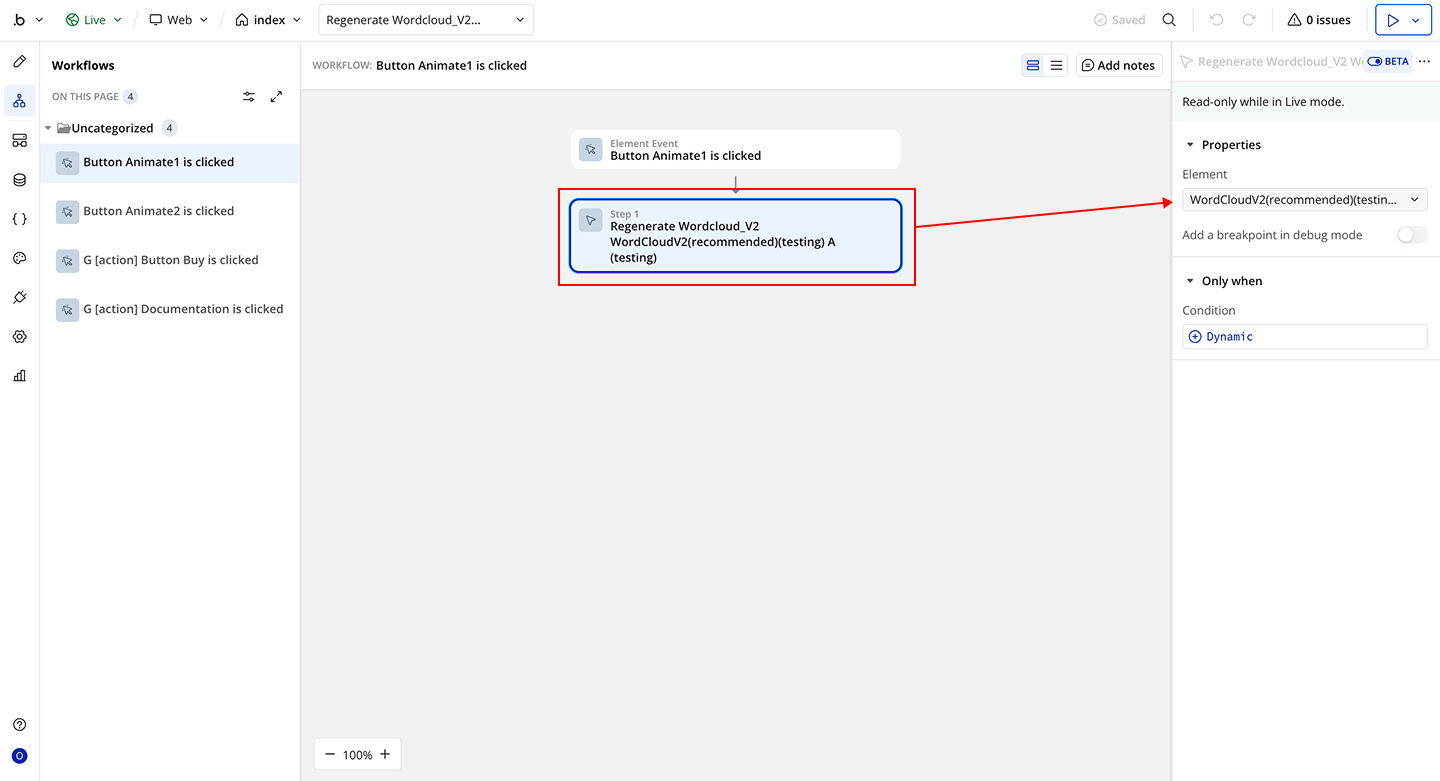Viewport: 1440px width, 781px height.
Task: Select the Button Animate2 is clicked workflow
Action: [170, 212]
